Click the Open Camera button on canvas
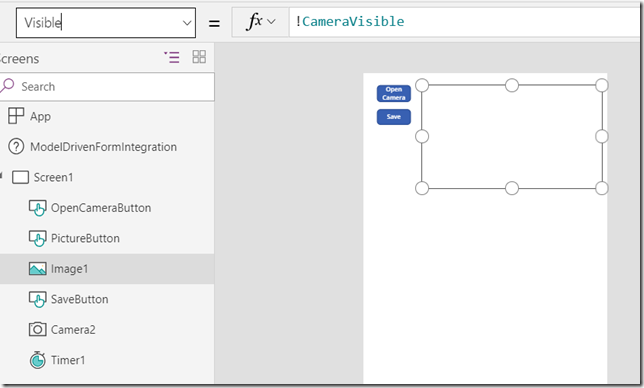Screen dimensions: 644x388 [x=394, y=94]
